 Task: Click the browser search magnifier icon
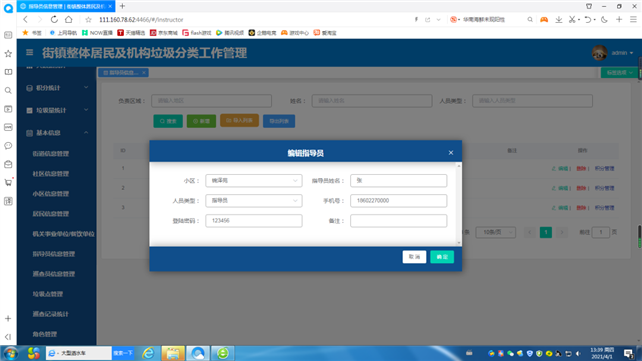530,19
